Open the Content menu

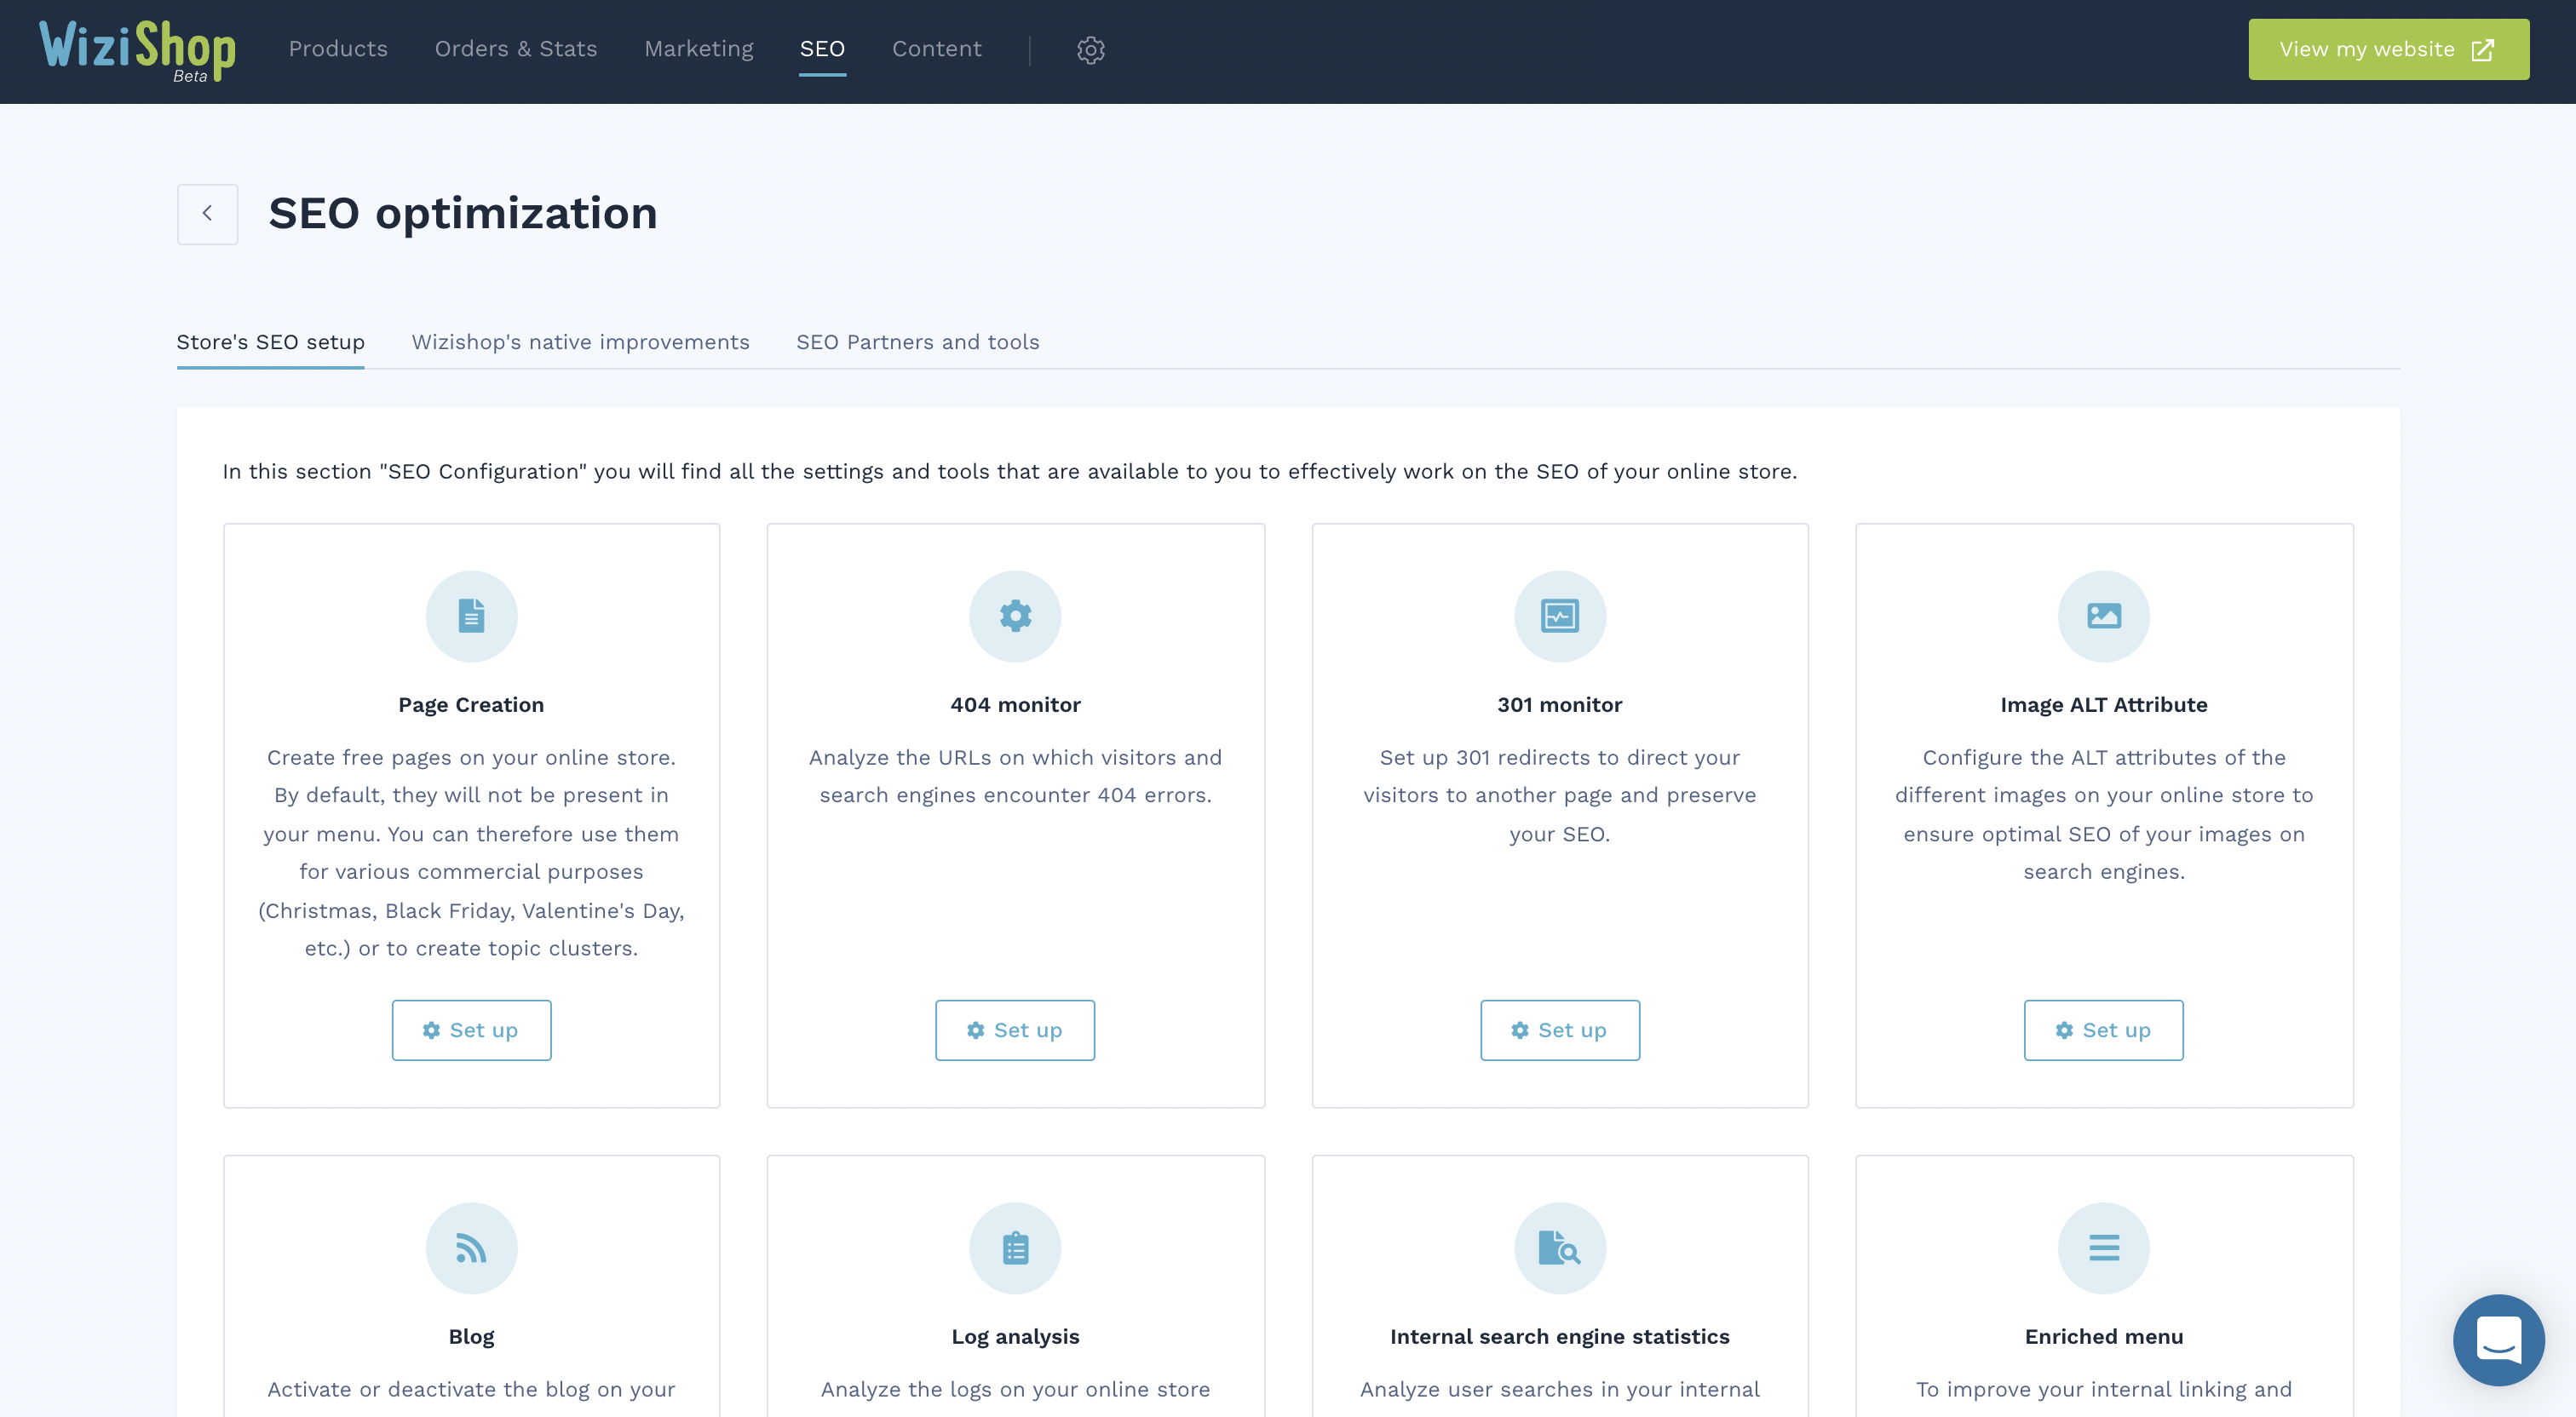pos(937,49)
